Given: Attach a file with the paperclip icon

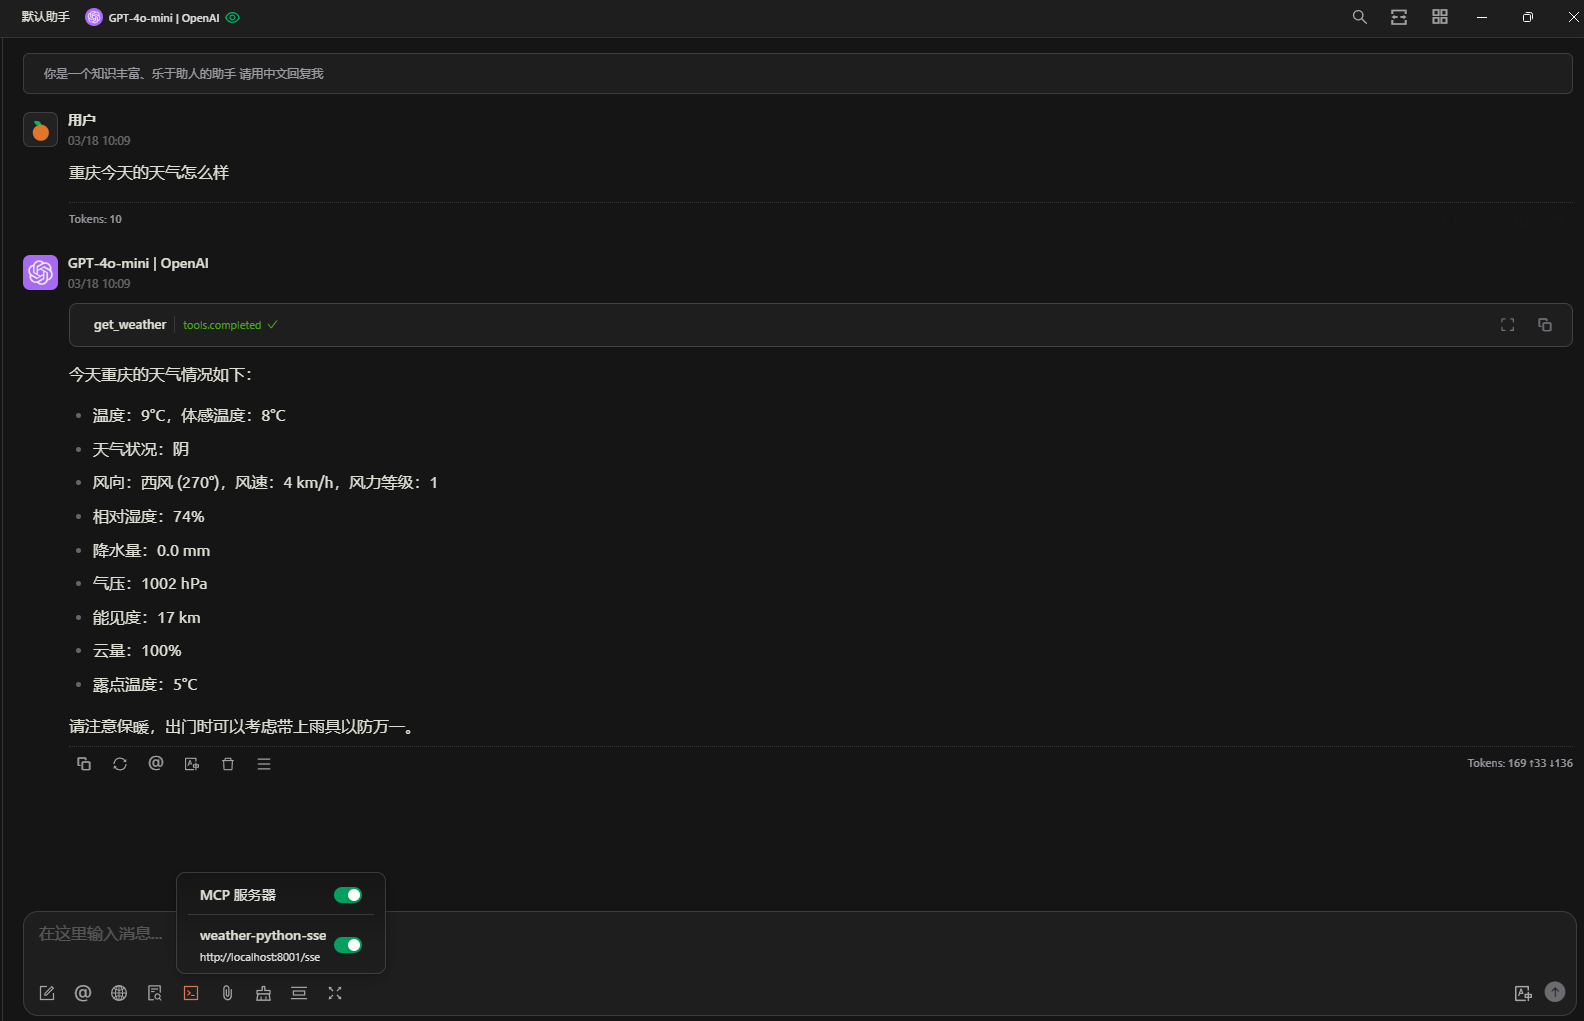Looking at the screenshot, I should click(x=227, y=993).
